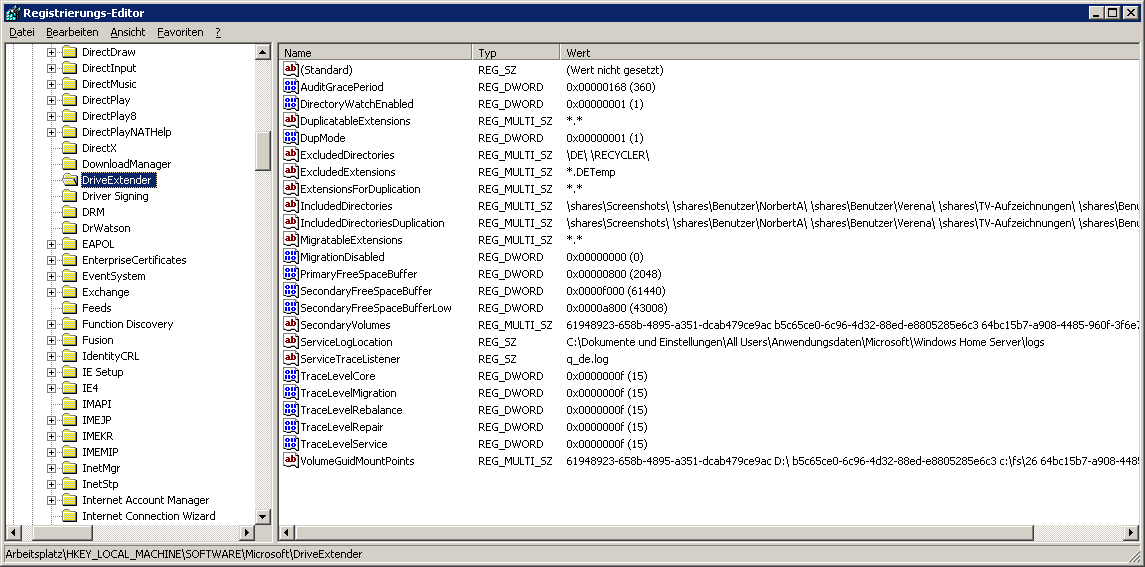Image resolution: width=1145 pixels, height=567 pixels.
Task: Click the MigratableExtensions string icon
Action: click(x=291, y=240)
